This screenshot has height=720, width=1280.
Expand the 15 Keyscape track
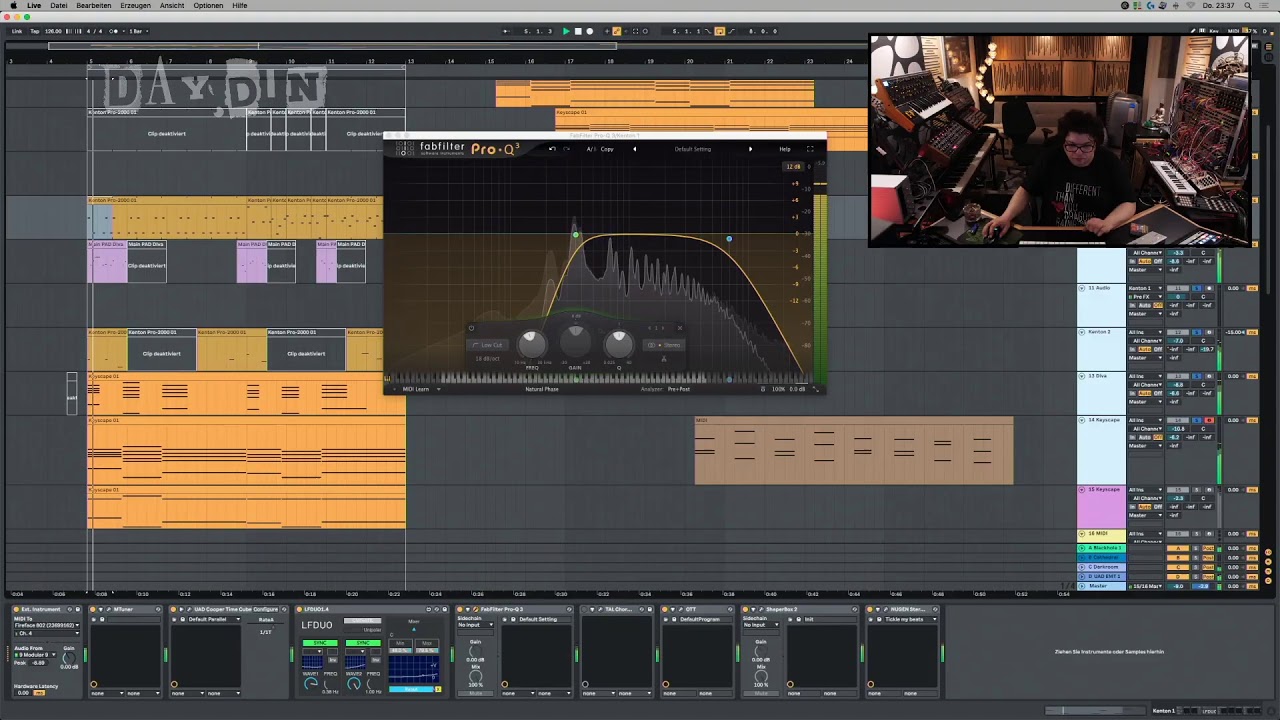1082,490
